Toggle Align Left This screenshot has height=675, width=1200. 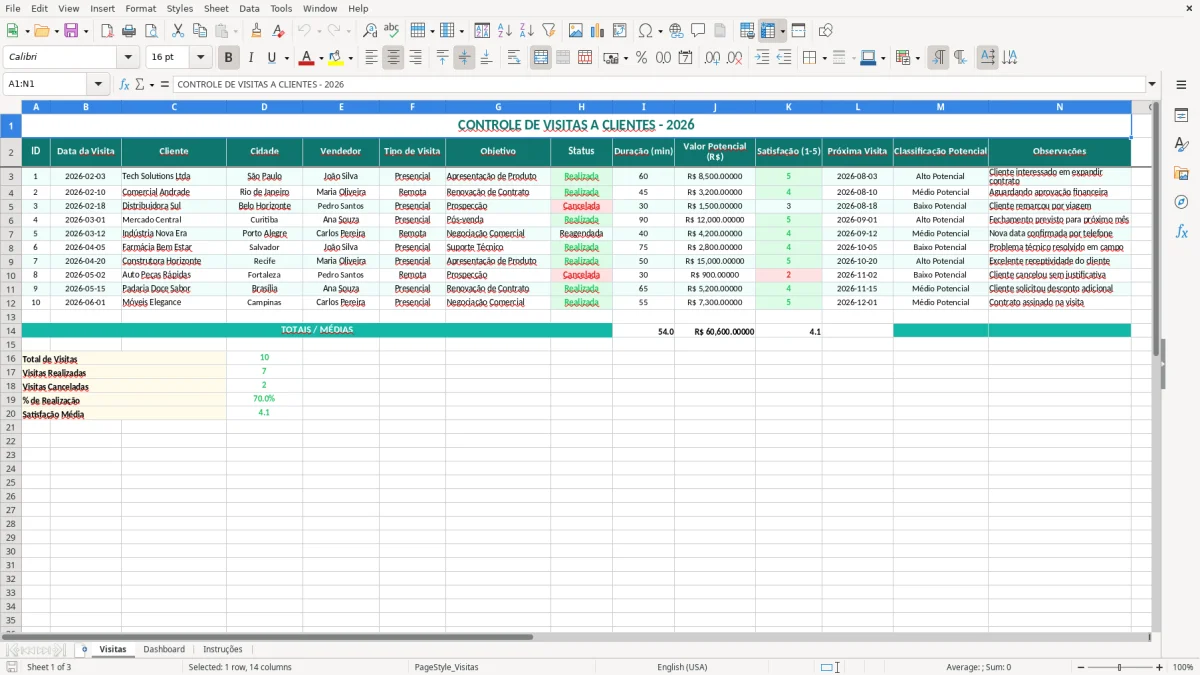coord(371,58)
